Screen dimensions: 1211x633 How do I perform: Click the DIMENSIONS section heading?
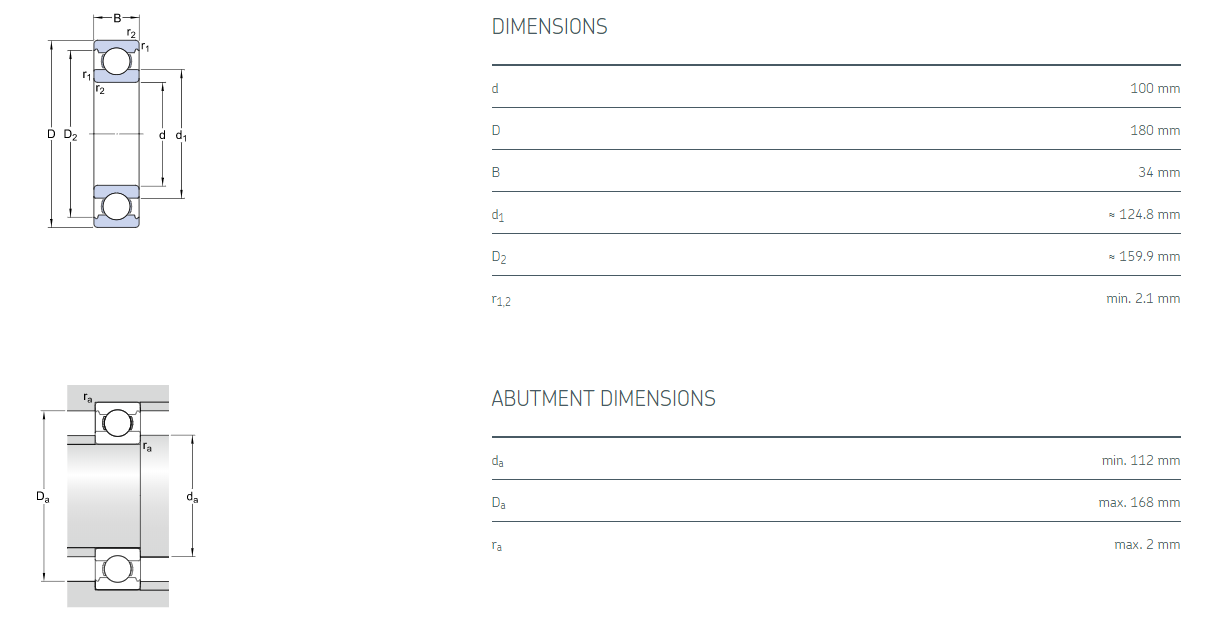click(x=549, y=27)
